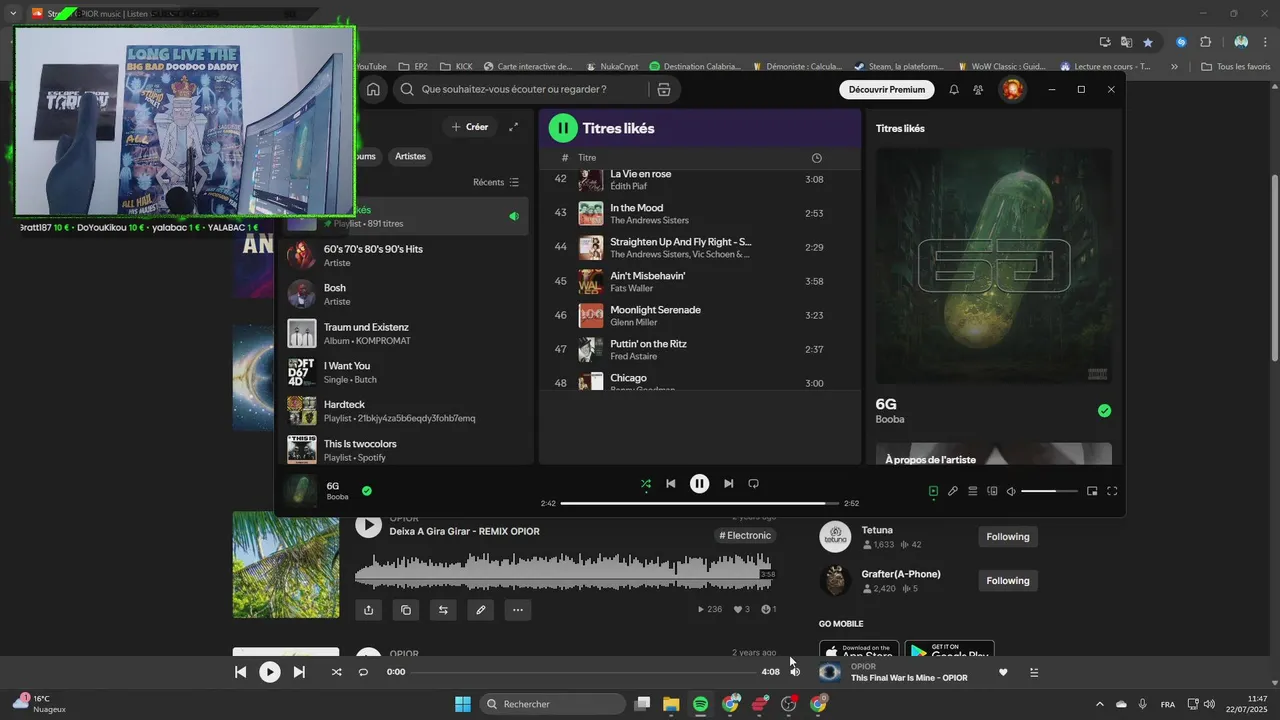
Task: Repost the Deixa A Gira Girar track
Action: pyautogui.click(x=443, y=609)
